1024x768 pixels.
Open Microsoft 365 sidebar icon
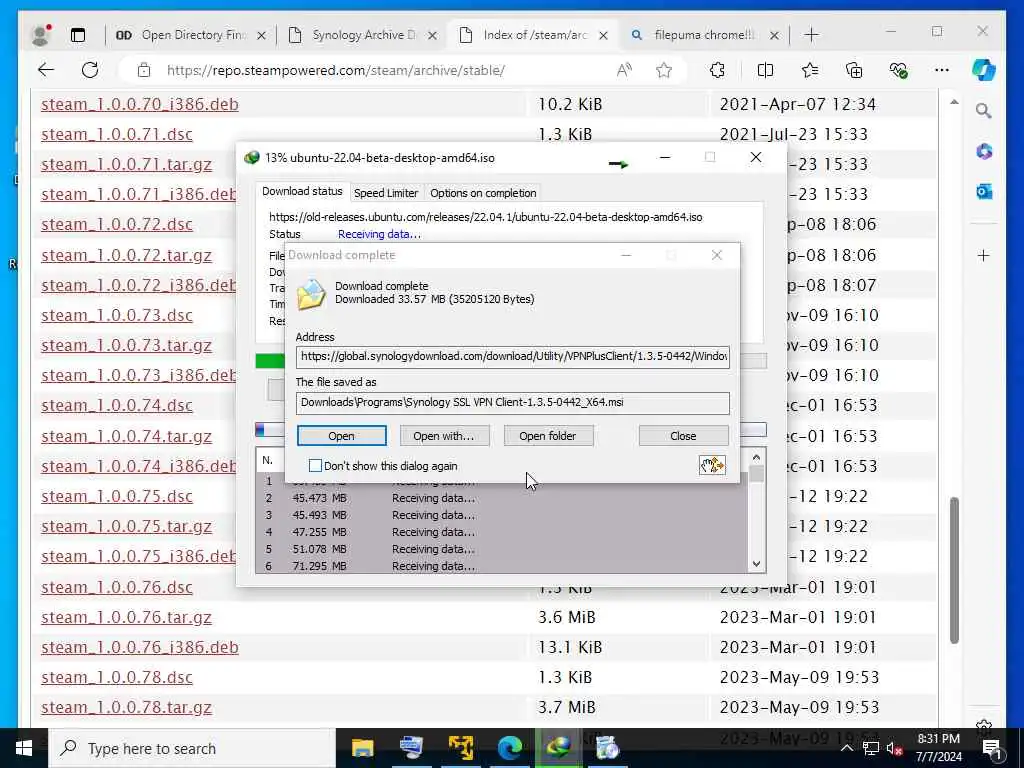pos(984,152)
